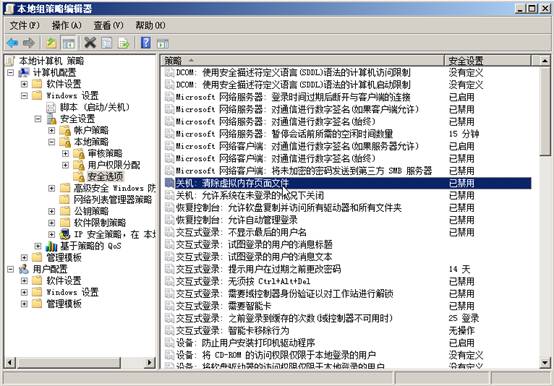Viewport: 554px width, 386px height.
Task: Expand the 审核策略 node
Action: pos(65,154)
